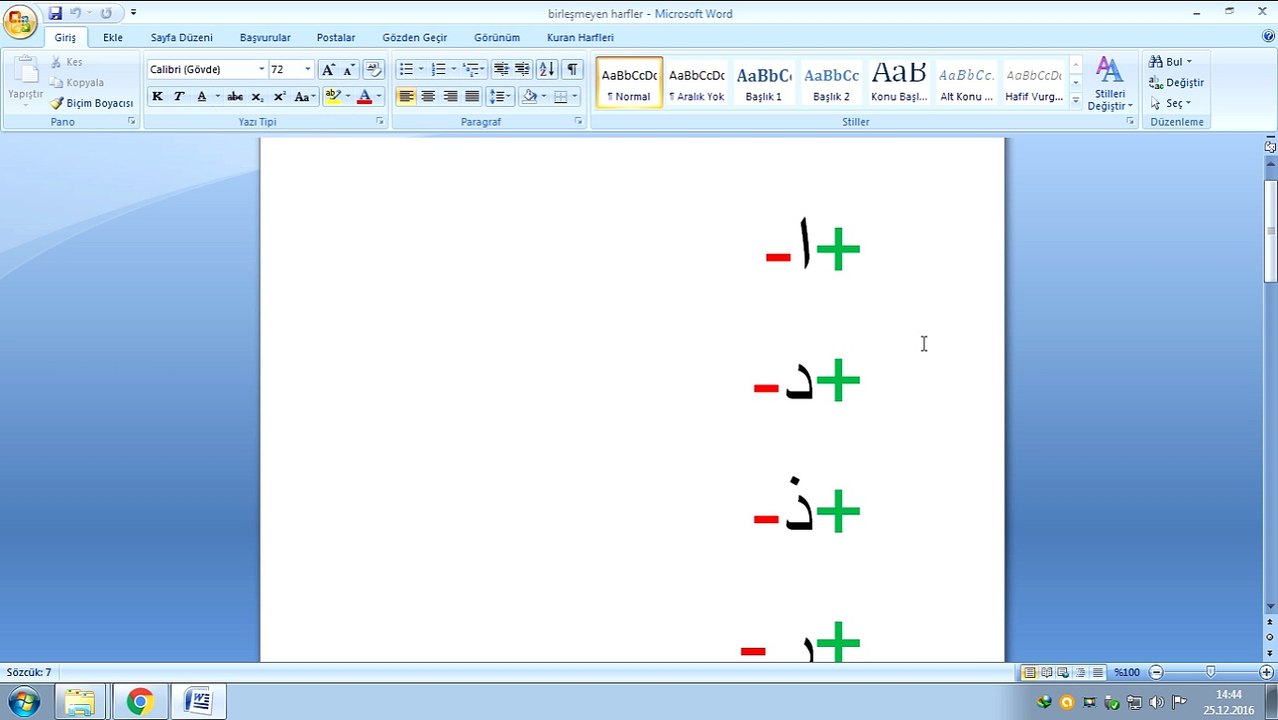
Task: Open the font name dropdown Calibri (Gövde)
Action: (261, 69)
